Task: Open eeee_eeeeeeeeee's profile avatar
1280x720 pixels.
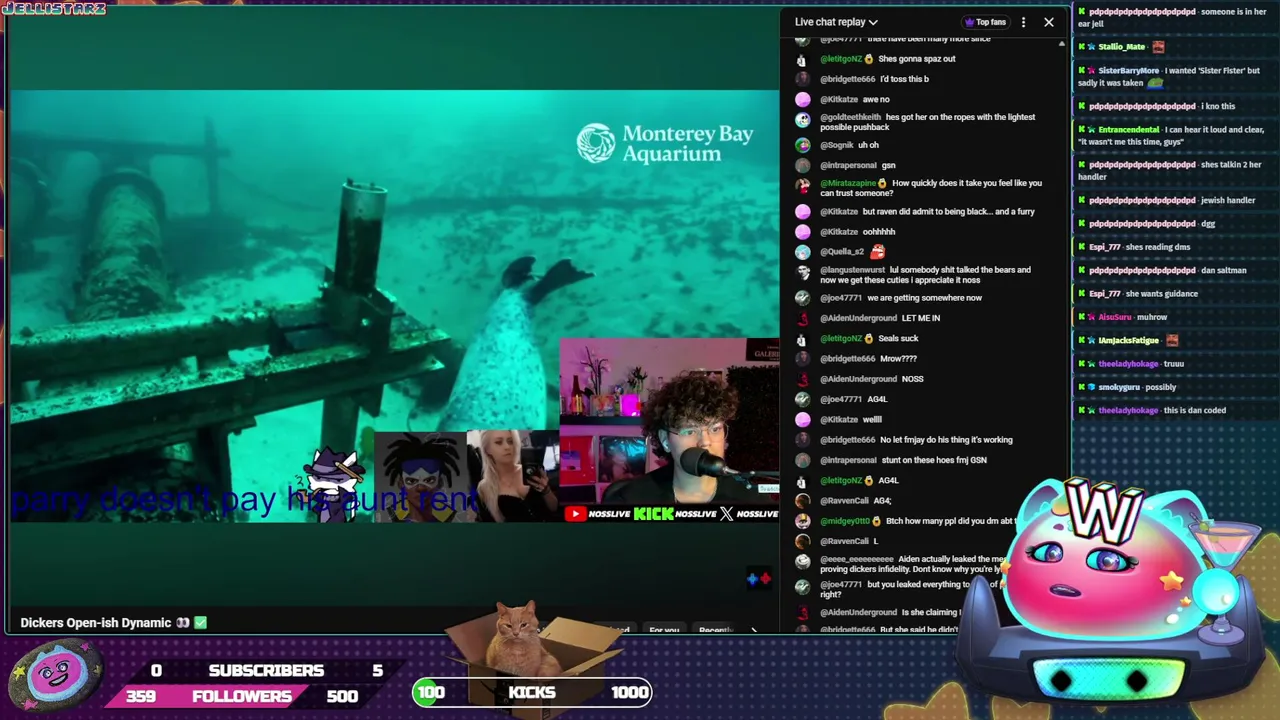Action: 802,562
